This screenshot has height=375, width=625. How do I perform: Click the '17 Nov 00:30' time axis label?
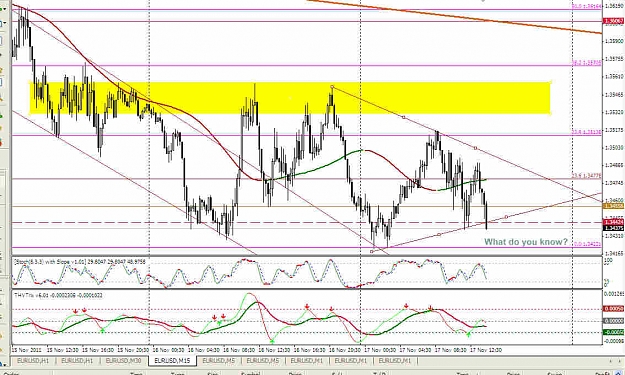(381, 350)
